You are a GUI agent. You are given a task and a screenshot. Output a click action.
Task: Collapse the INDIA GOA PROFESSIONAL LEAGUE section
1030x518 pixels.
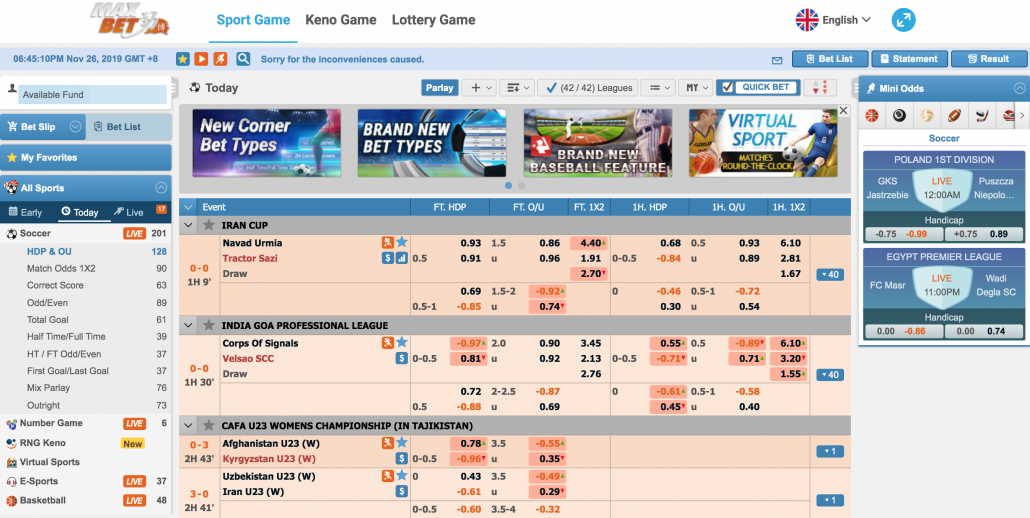[189, 325]
